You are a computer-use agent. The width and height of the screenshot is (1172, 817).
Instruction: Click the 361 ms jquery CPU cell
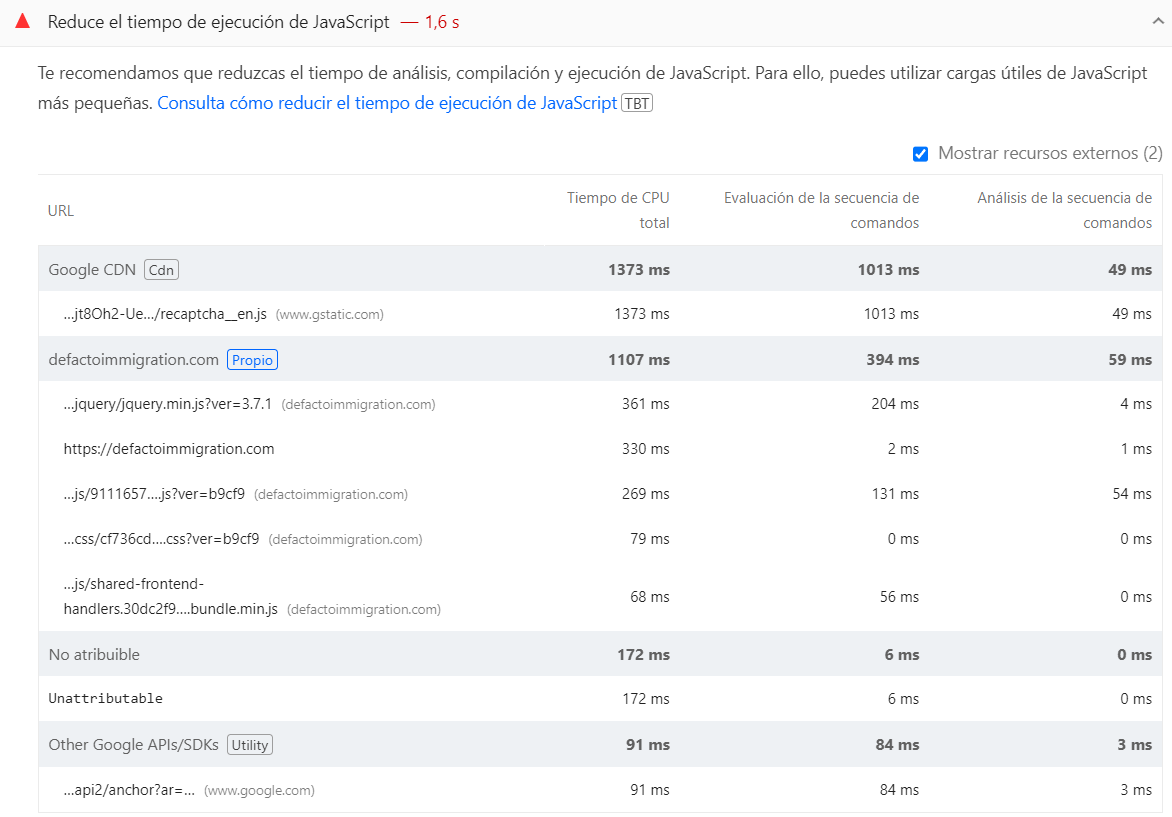coord(646,404)
